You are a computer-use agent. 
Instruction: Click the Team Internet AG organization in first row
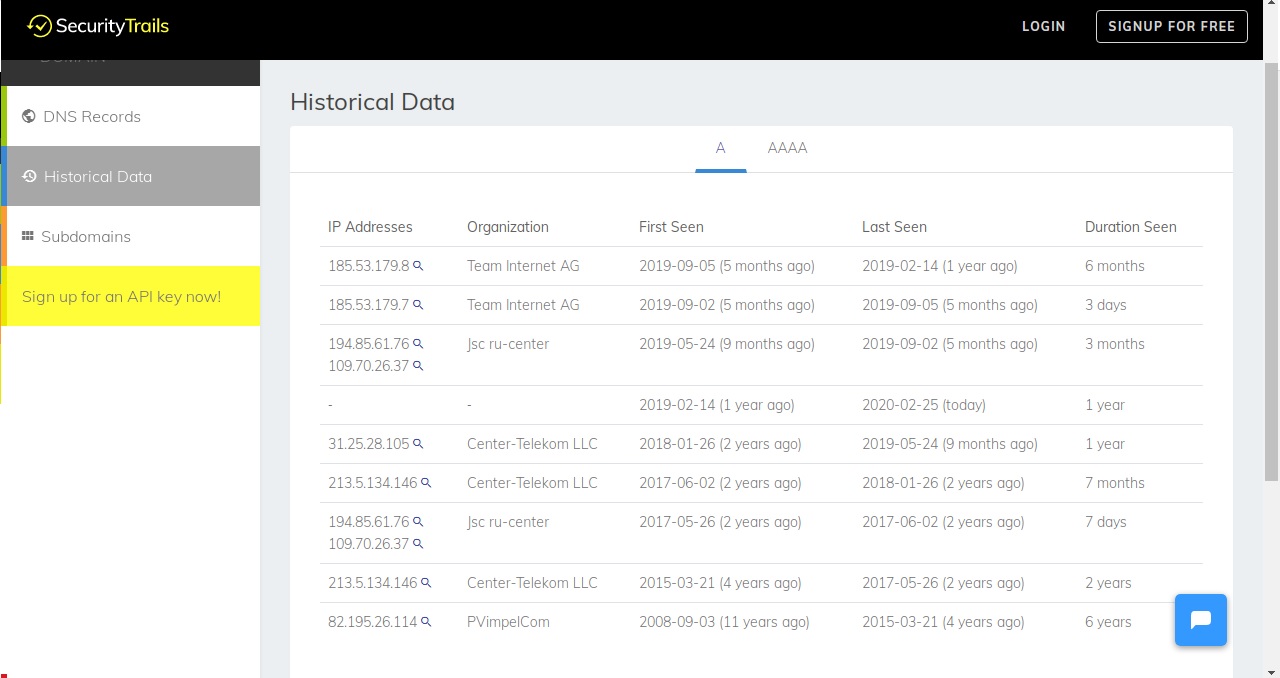(523, 266)
